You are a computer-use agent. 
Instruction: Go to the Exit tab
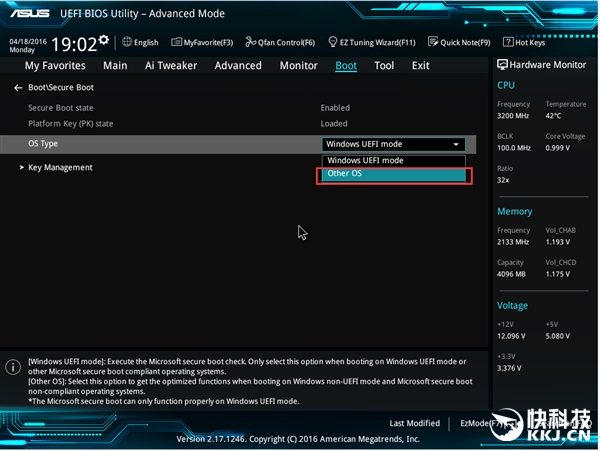[420, 66]
